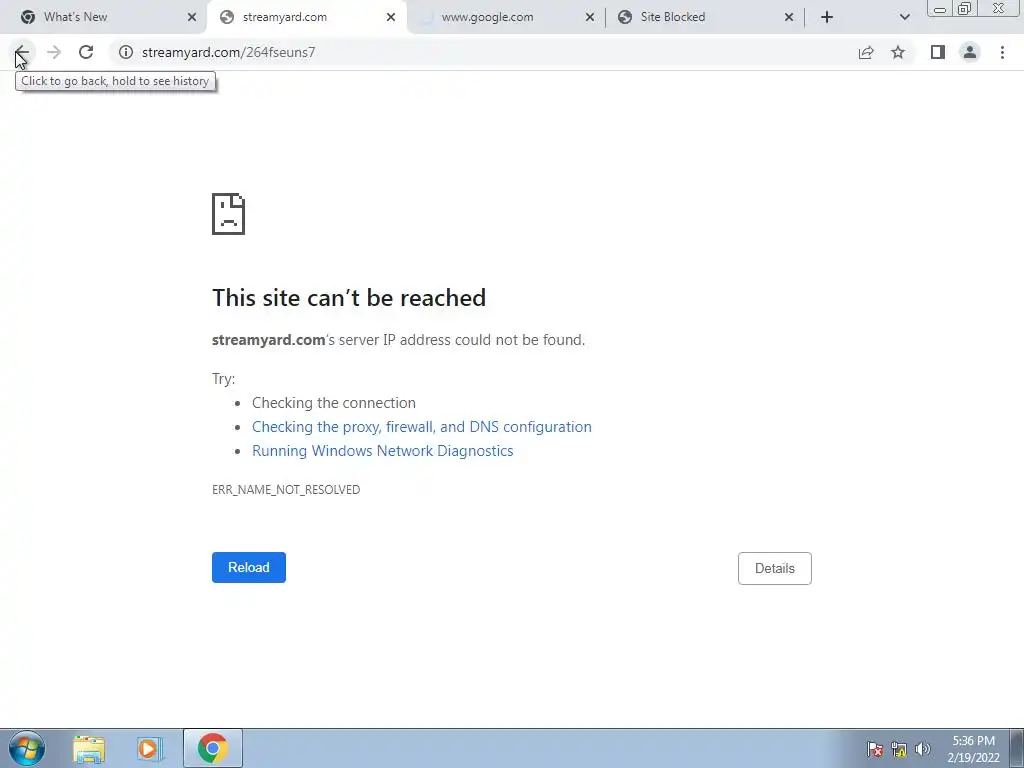Click the volume speaker tray icon
Screen dimensions: 1024x768
click(x=922, y=749)
